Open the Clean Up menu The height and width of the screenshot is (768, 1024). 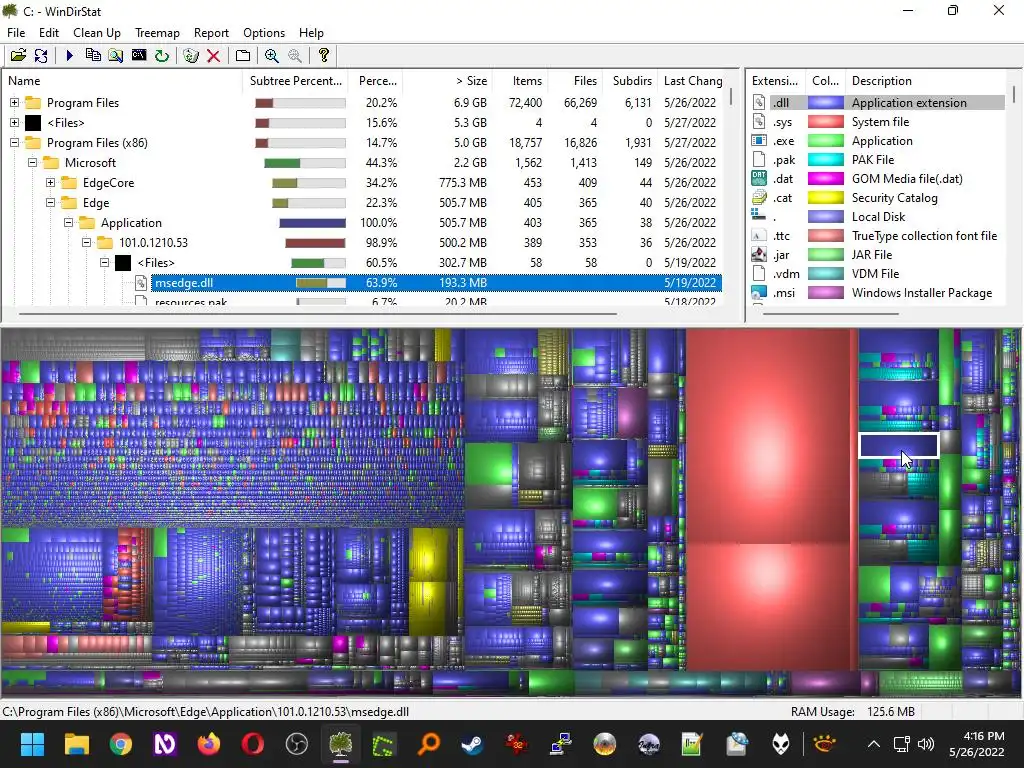(97, 33)
